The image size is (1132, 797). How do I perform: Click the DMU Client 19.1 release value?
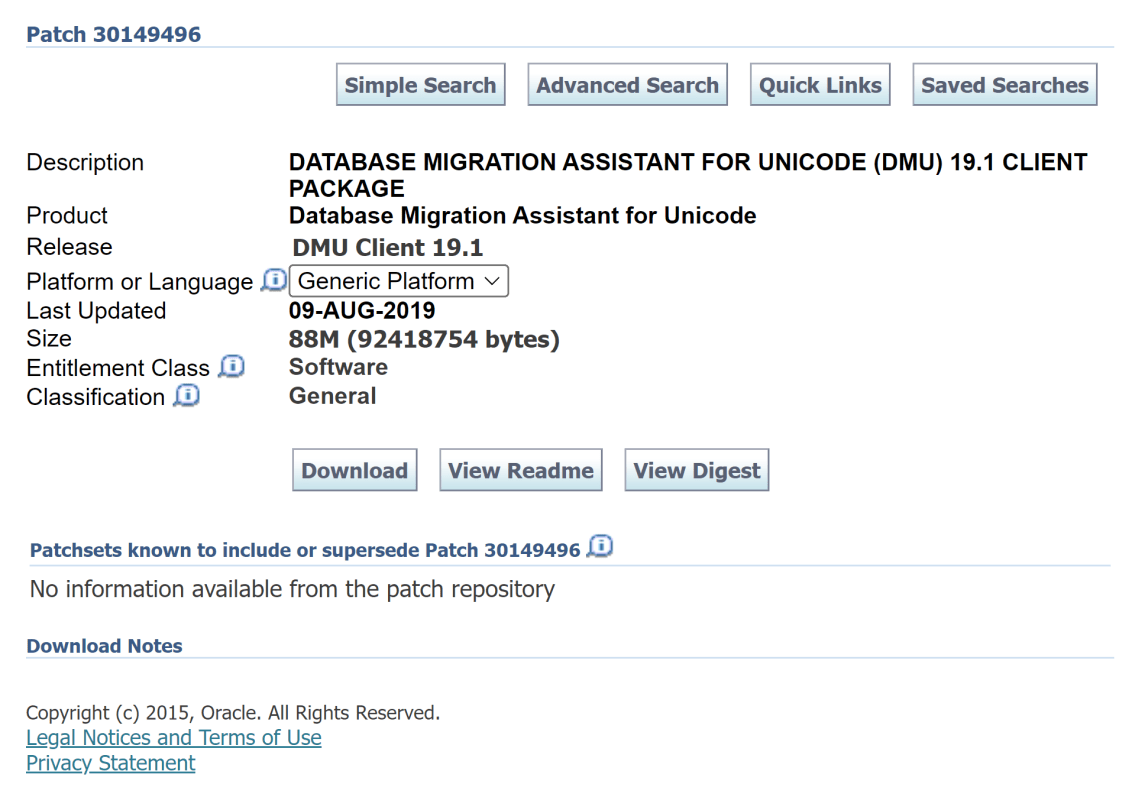click(x=387, y=247)
